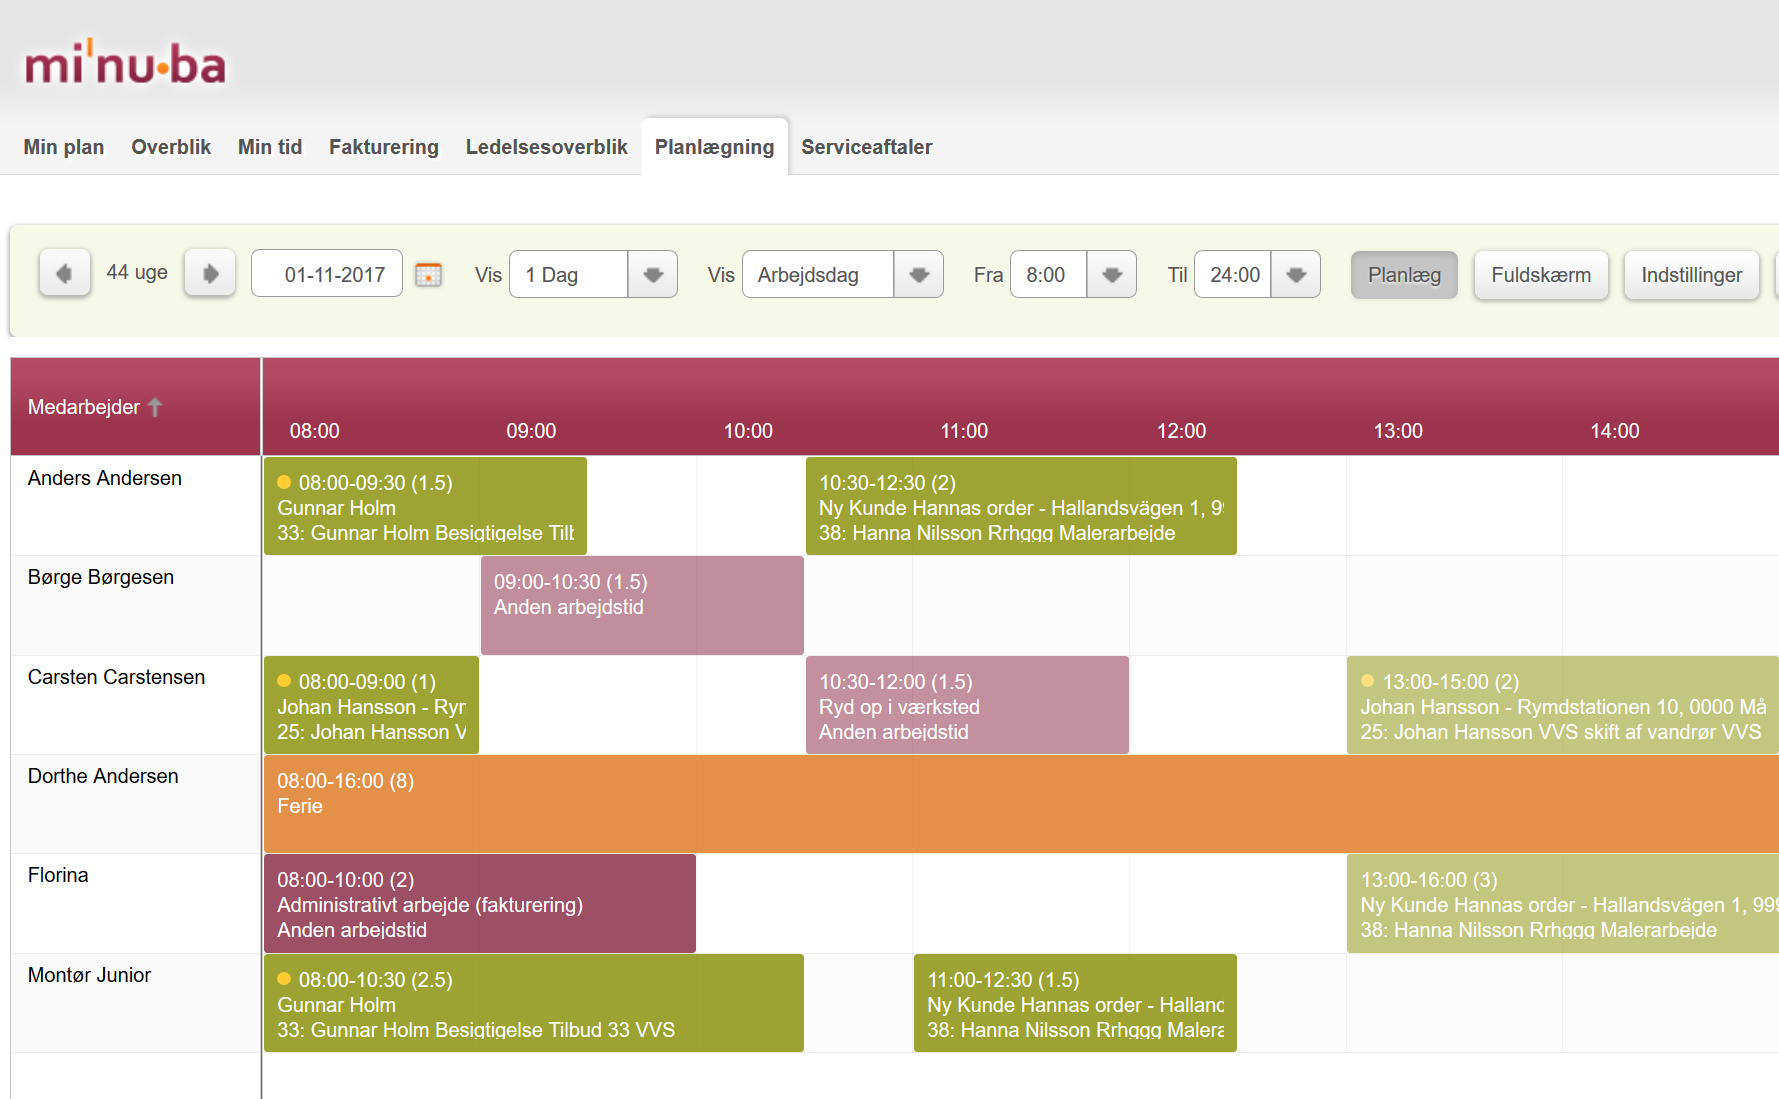Open Børge's 09:00-10:30 Anden arbejdstid block
The image size is (1779, 1099).
coord(642,605)
